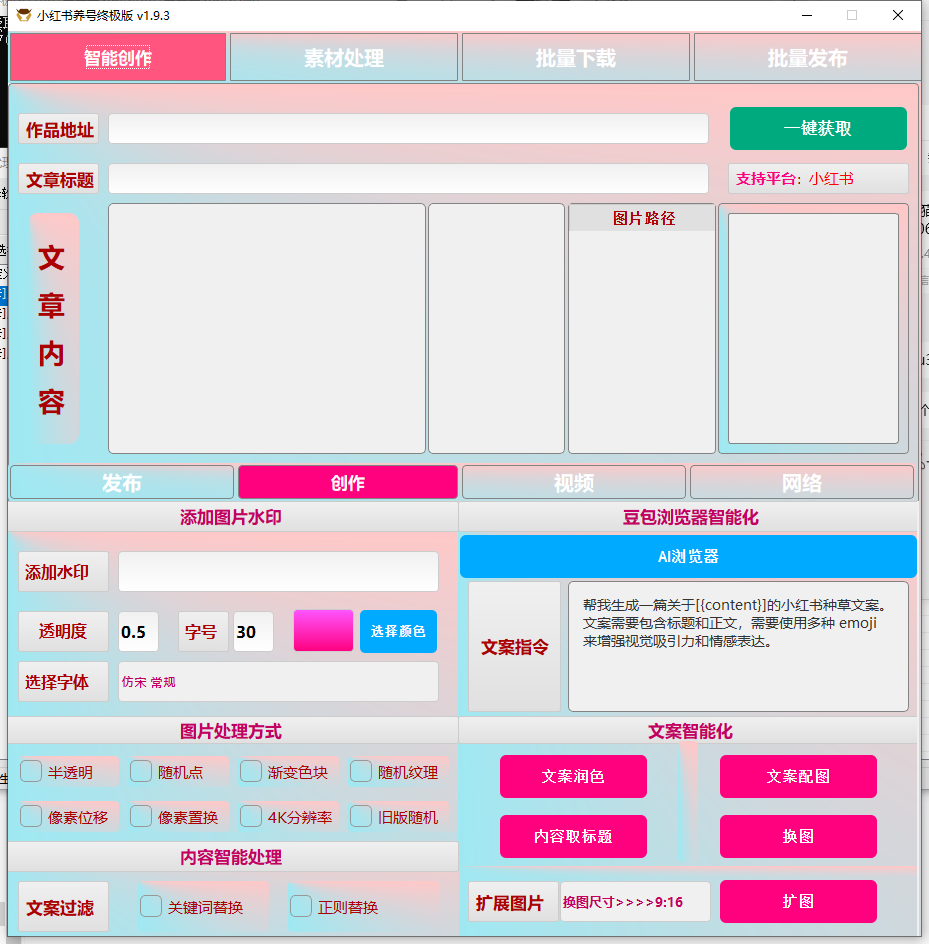929x944 pixels.
Task: Click the 一键获取 button
Action: [x=818, y=128]
